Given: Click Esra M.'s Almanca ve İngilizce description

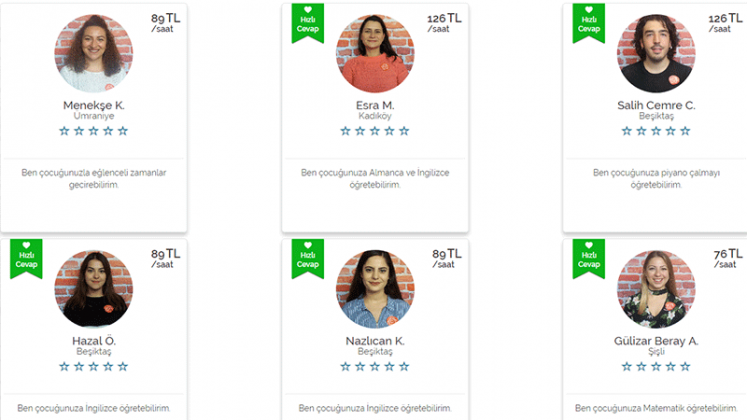Looking at the screenshot, I should coord(375,179).
